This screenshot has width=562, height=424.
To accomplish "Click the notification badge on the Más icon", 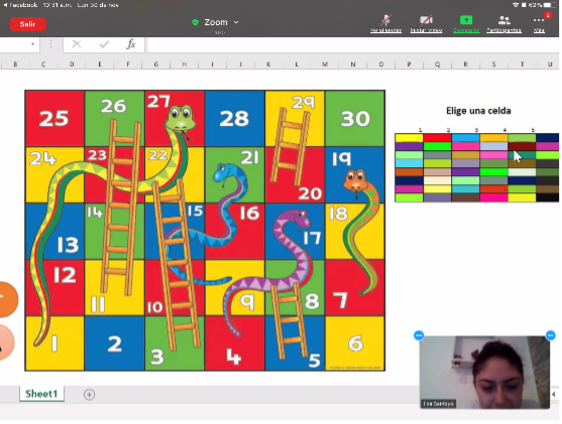I will pos(548,15).
